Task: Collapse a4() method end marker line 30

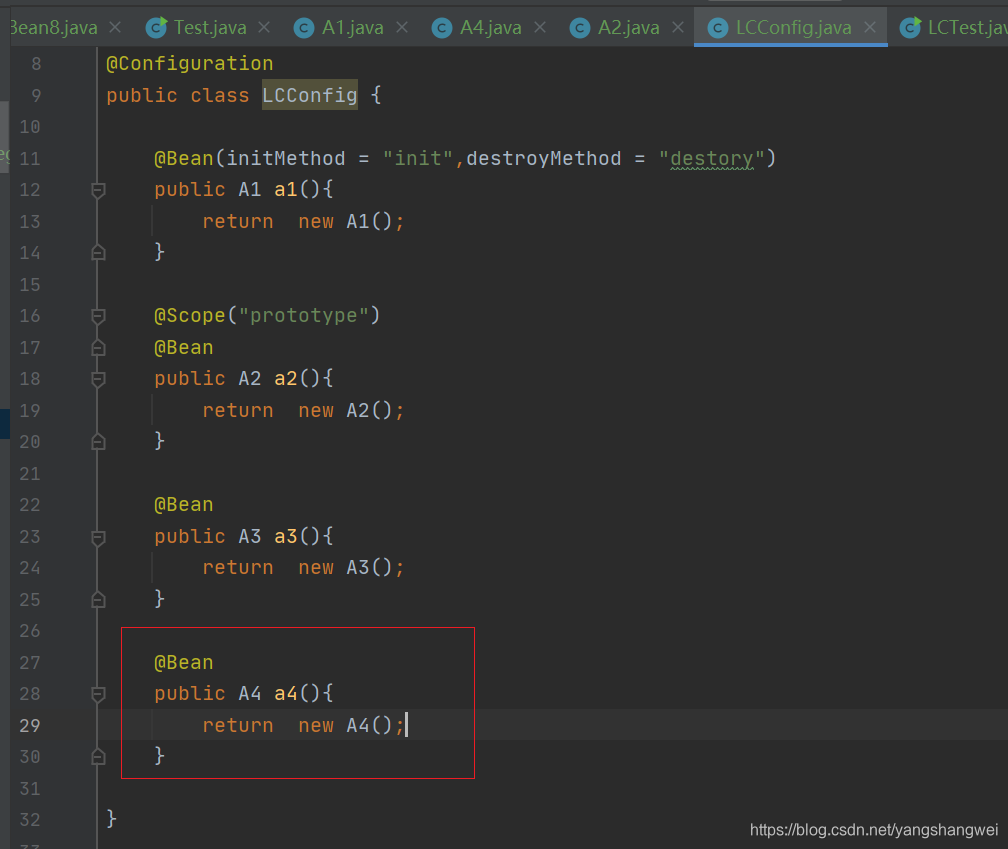Action: (x=98, y=757)
